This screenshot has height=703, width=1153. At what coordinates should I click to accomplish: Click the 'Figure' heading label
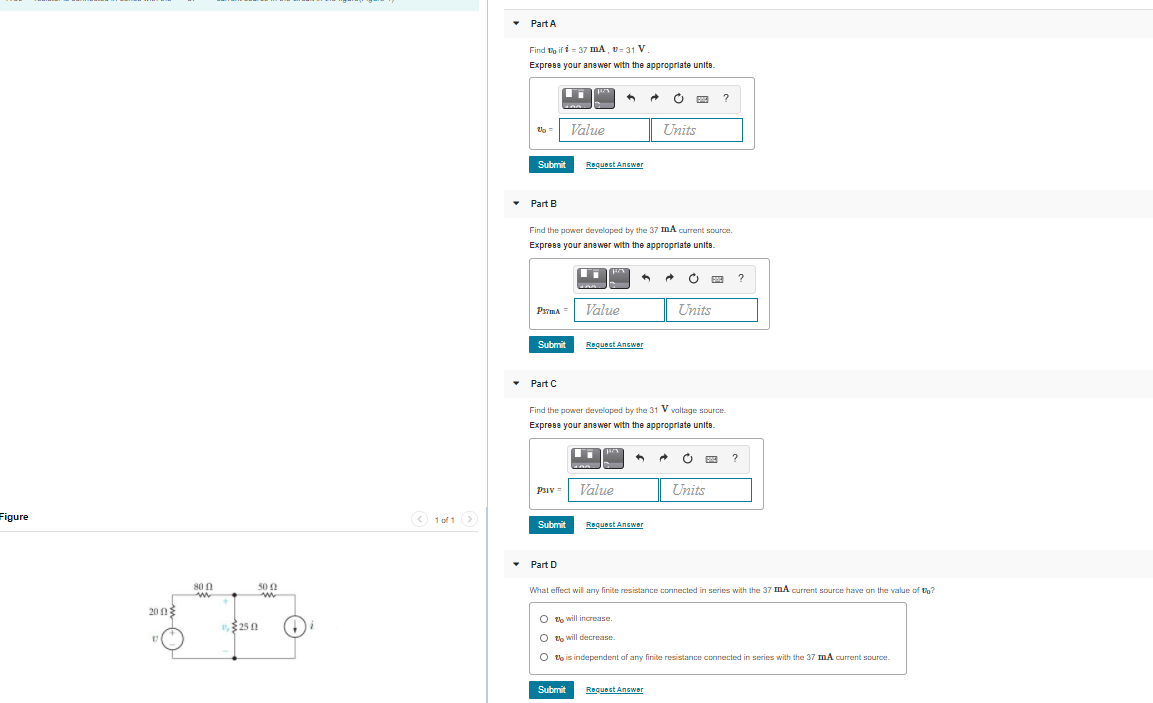pyautogui.click(x=14, y=517)
